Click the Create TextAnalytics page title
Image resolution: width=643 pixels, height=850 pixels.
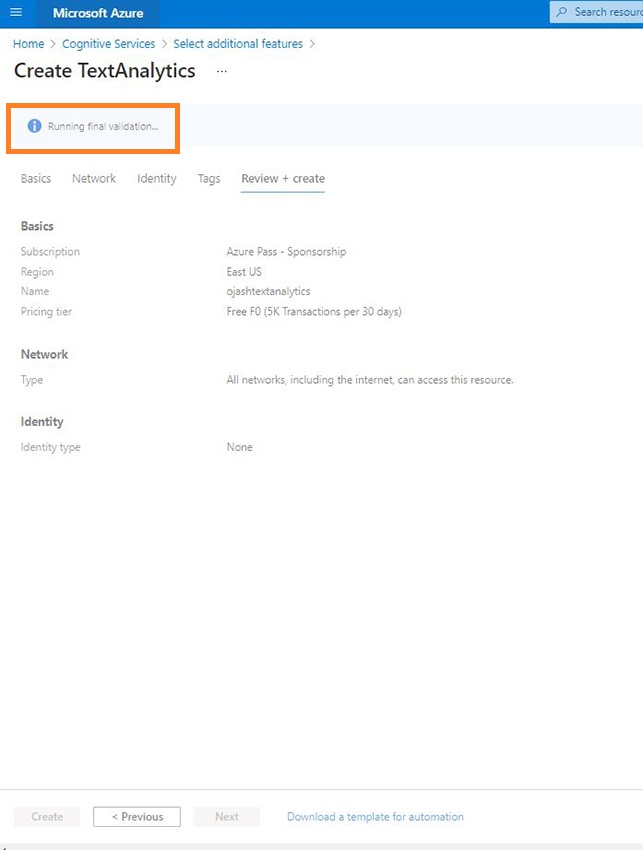pos(105,71)
